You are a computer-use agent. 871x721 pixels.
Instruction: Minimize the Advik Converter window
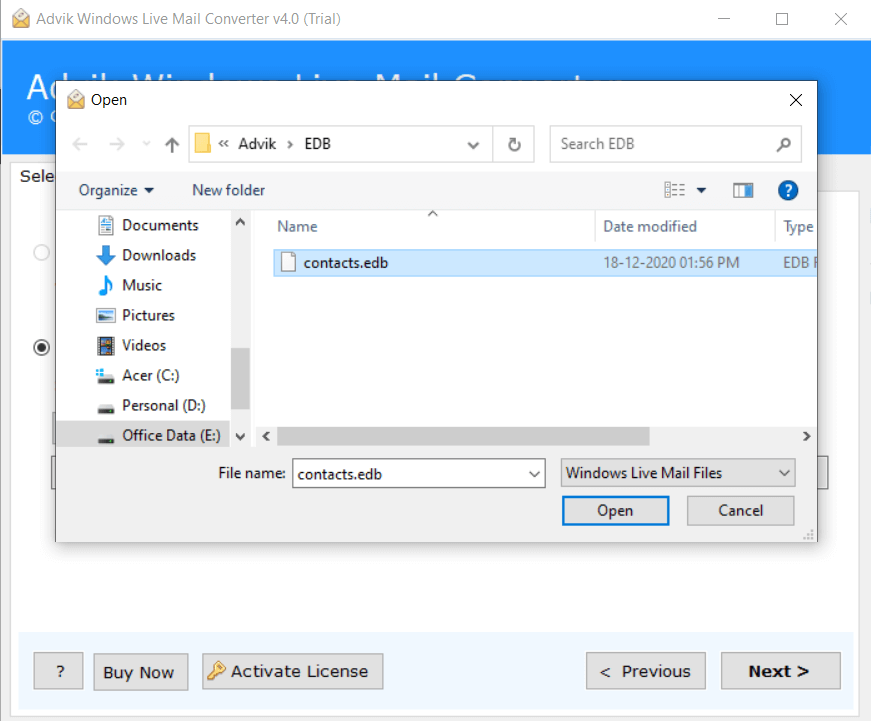coord(723,19)
